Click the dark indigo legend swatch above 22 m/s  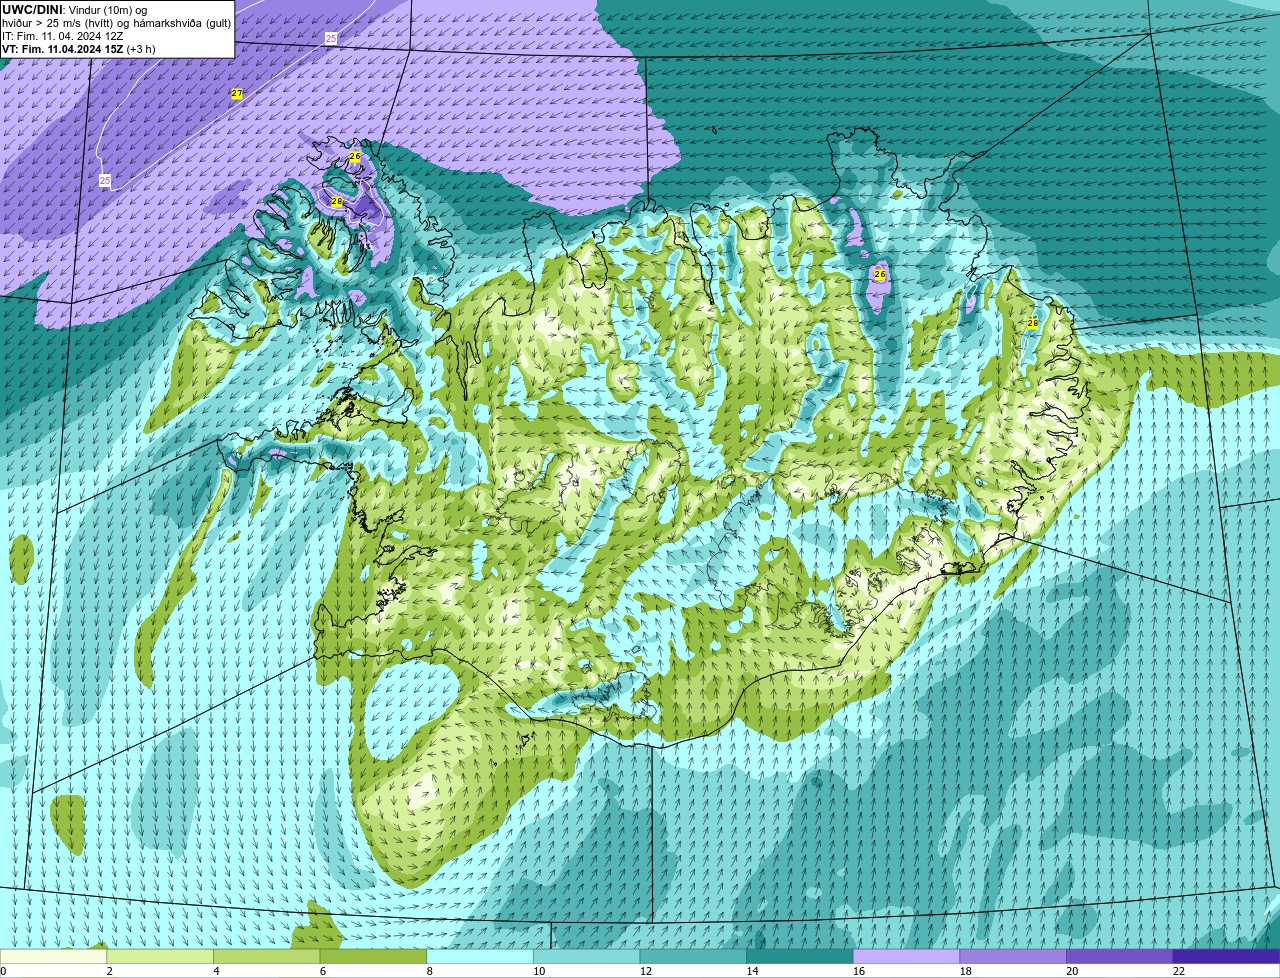point(1226,956)
